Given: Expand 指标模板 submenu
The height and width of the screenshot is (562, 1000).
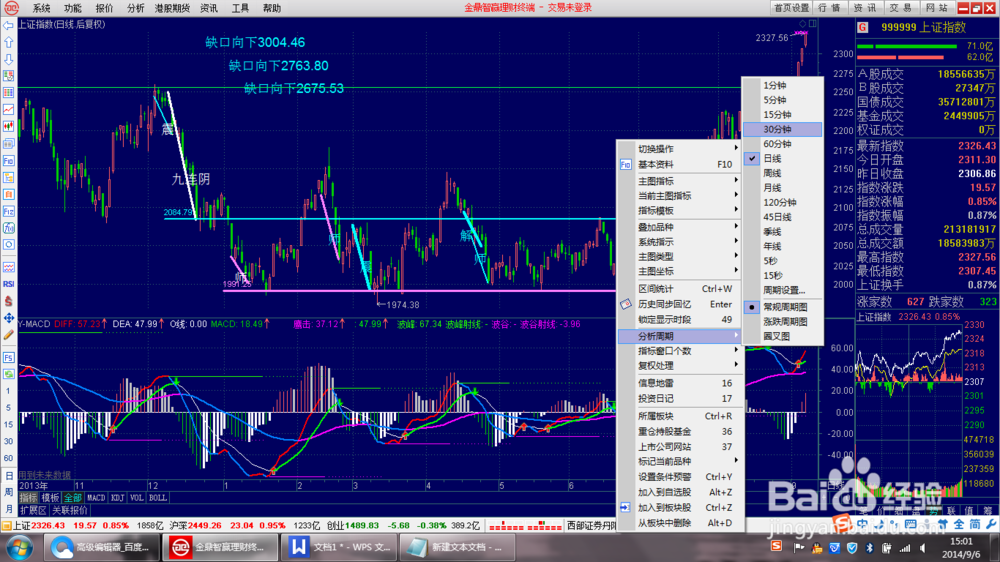Looking at the screenshot, I should tap(679, 211).
